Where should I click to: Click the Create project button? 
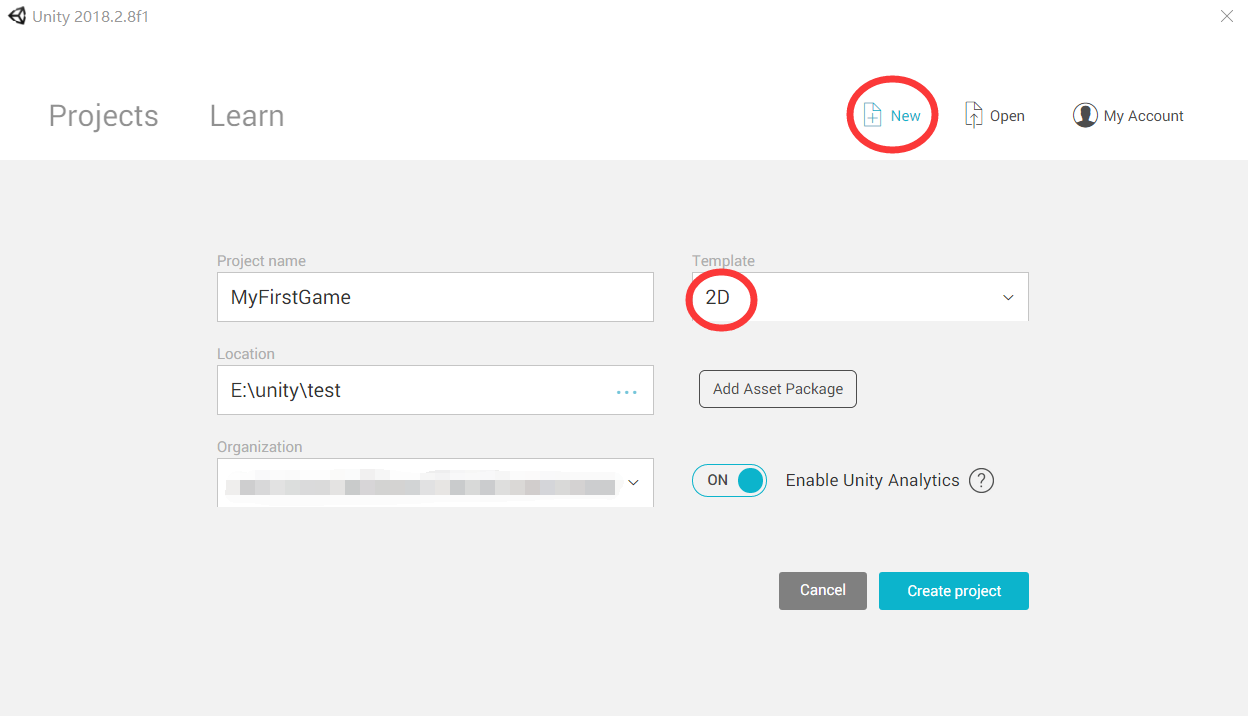point(954,591)
